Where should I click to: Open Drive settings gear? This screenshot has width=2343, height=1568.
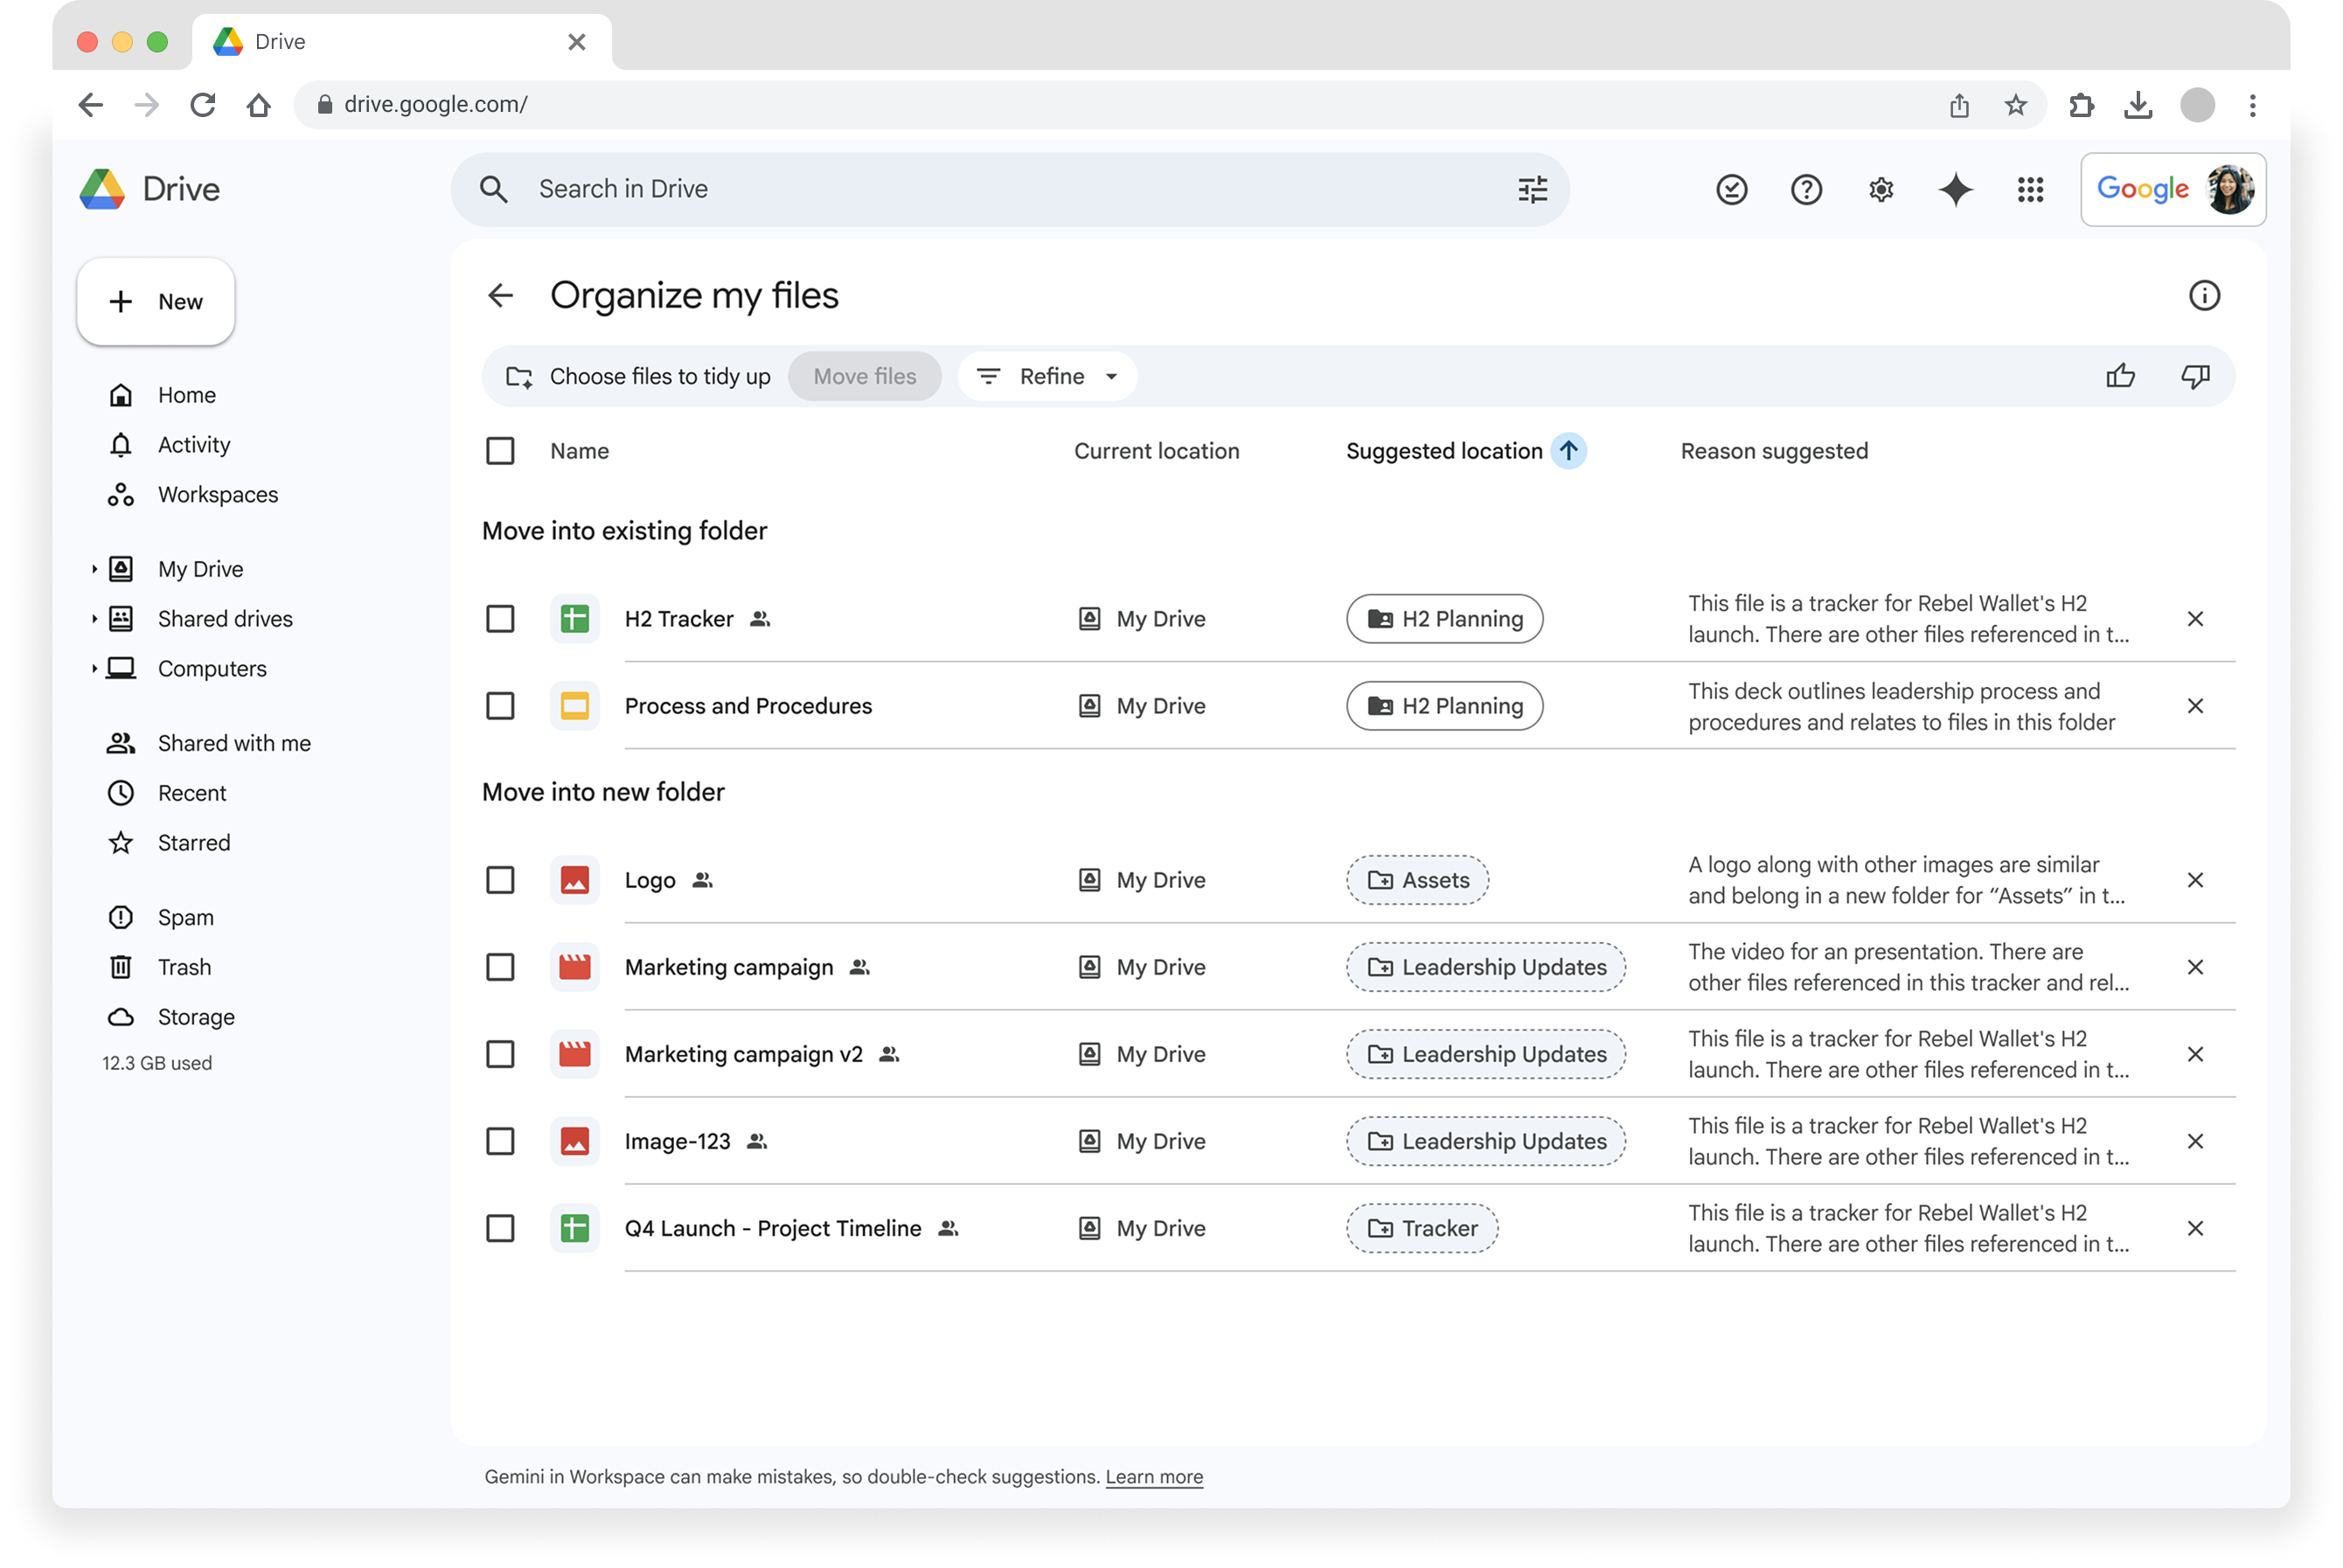coord(1880,189)
